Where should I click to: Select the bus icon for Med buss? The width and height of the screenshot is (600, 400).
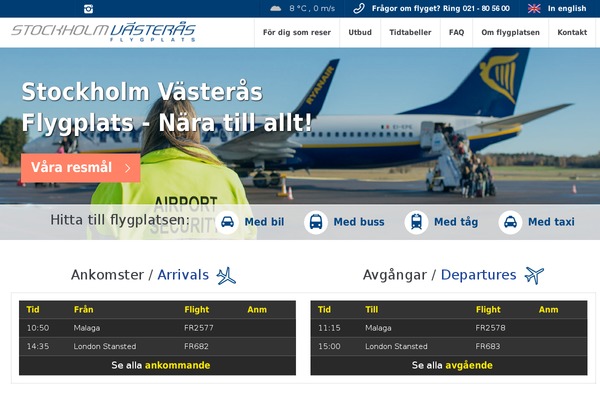click(x=316, y=222)
